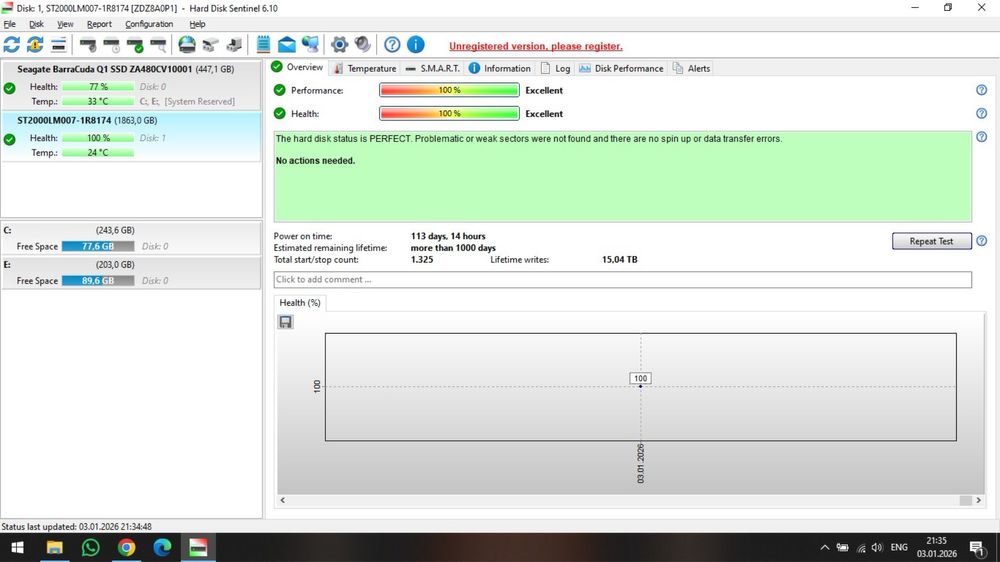
Task: Click help icon next to Repeat Test
Action: click(982, 241)
